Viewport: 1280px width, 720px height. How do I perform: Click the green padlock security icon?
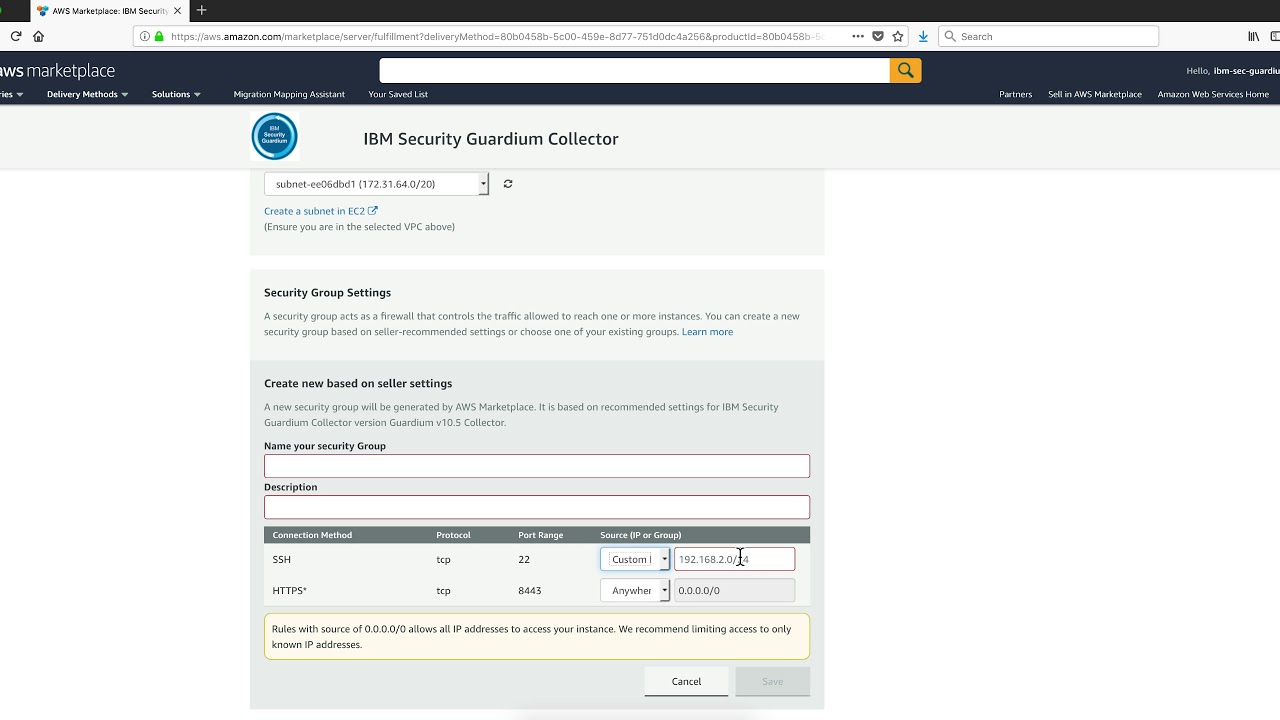pos(159,36)
